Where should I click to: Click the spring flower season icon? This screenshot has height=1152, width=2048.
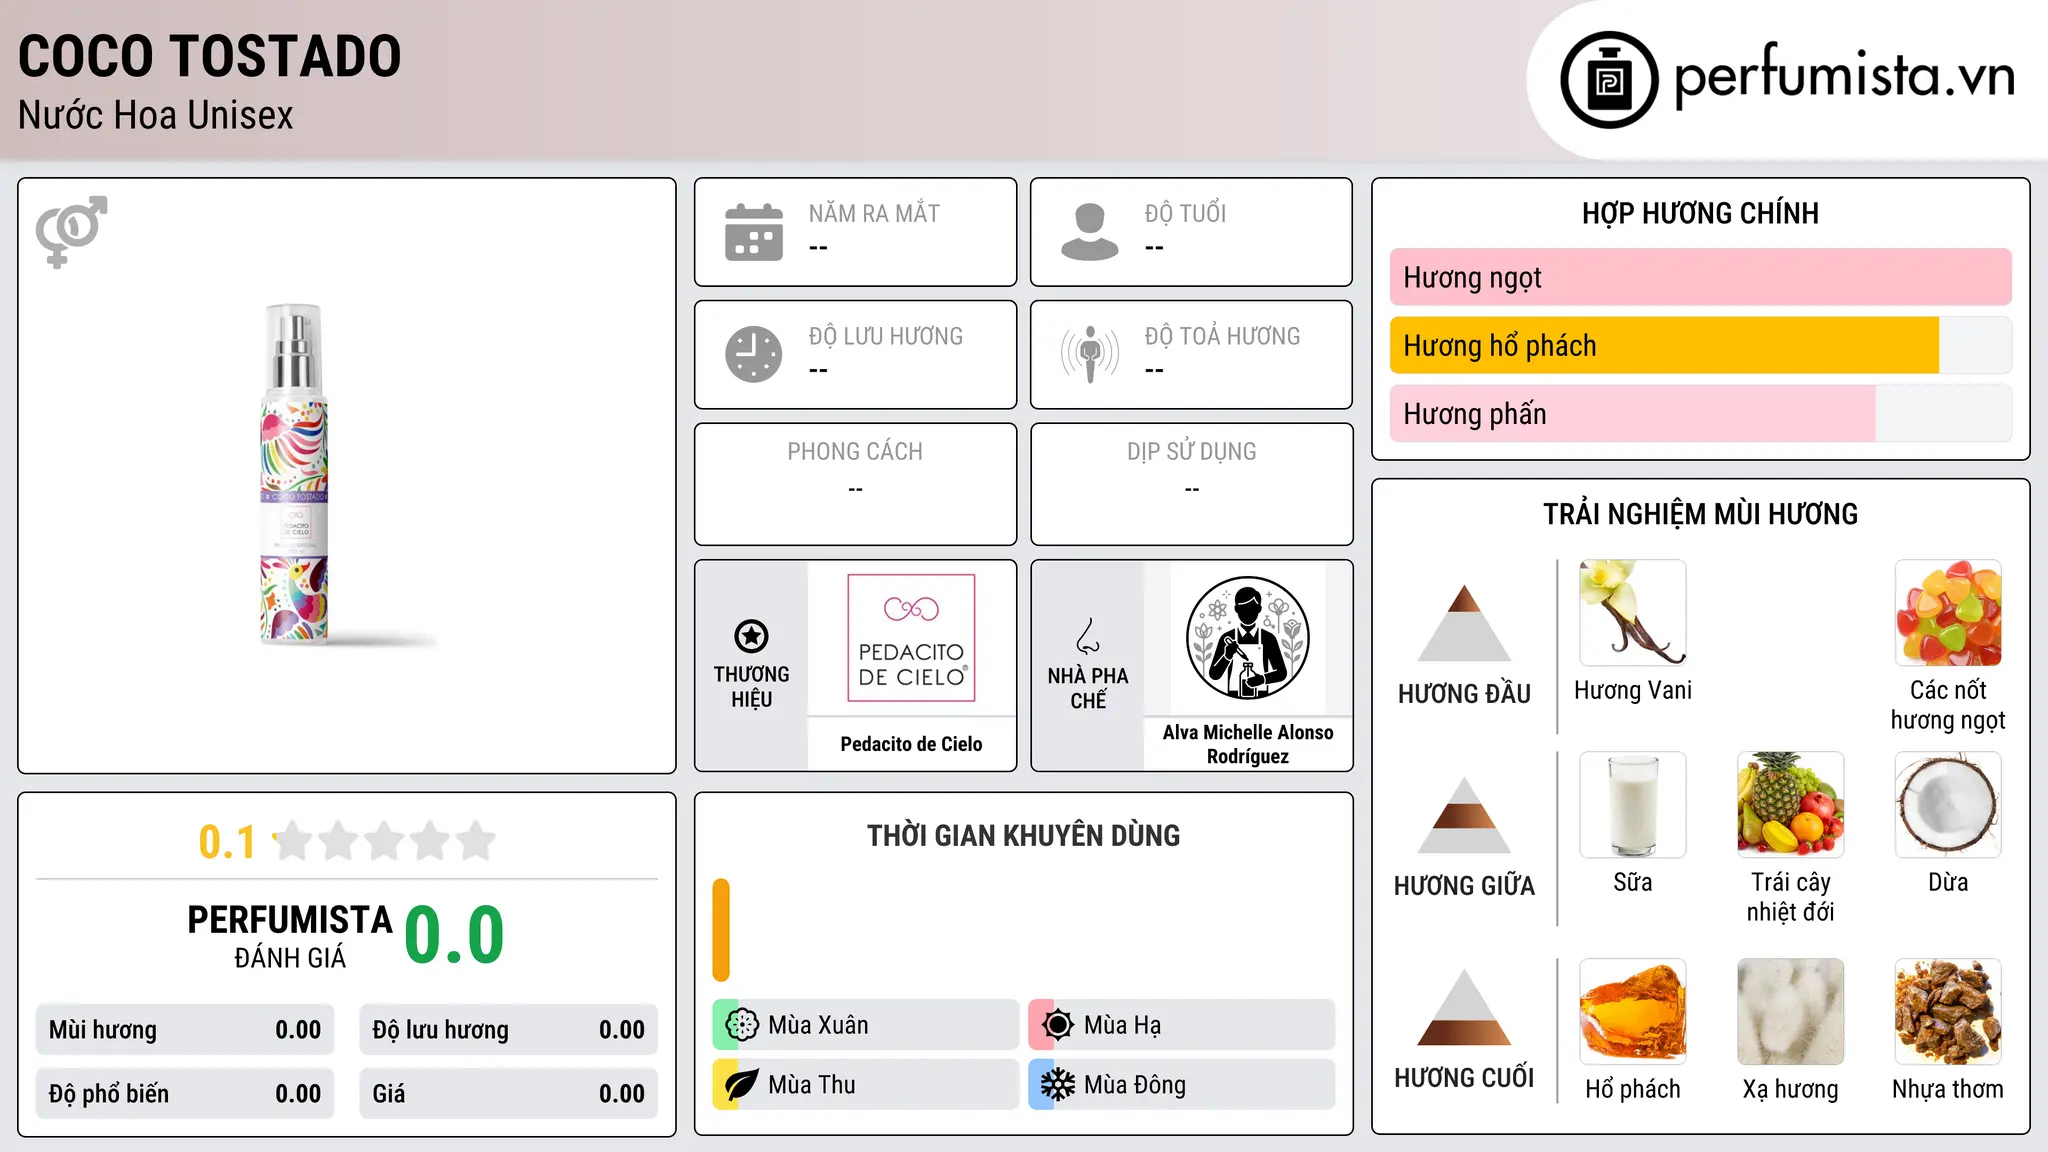(x=742, y=1025)
